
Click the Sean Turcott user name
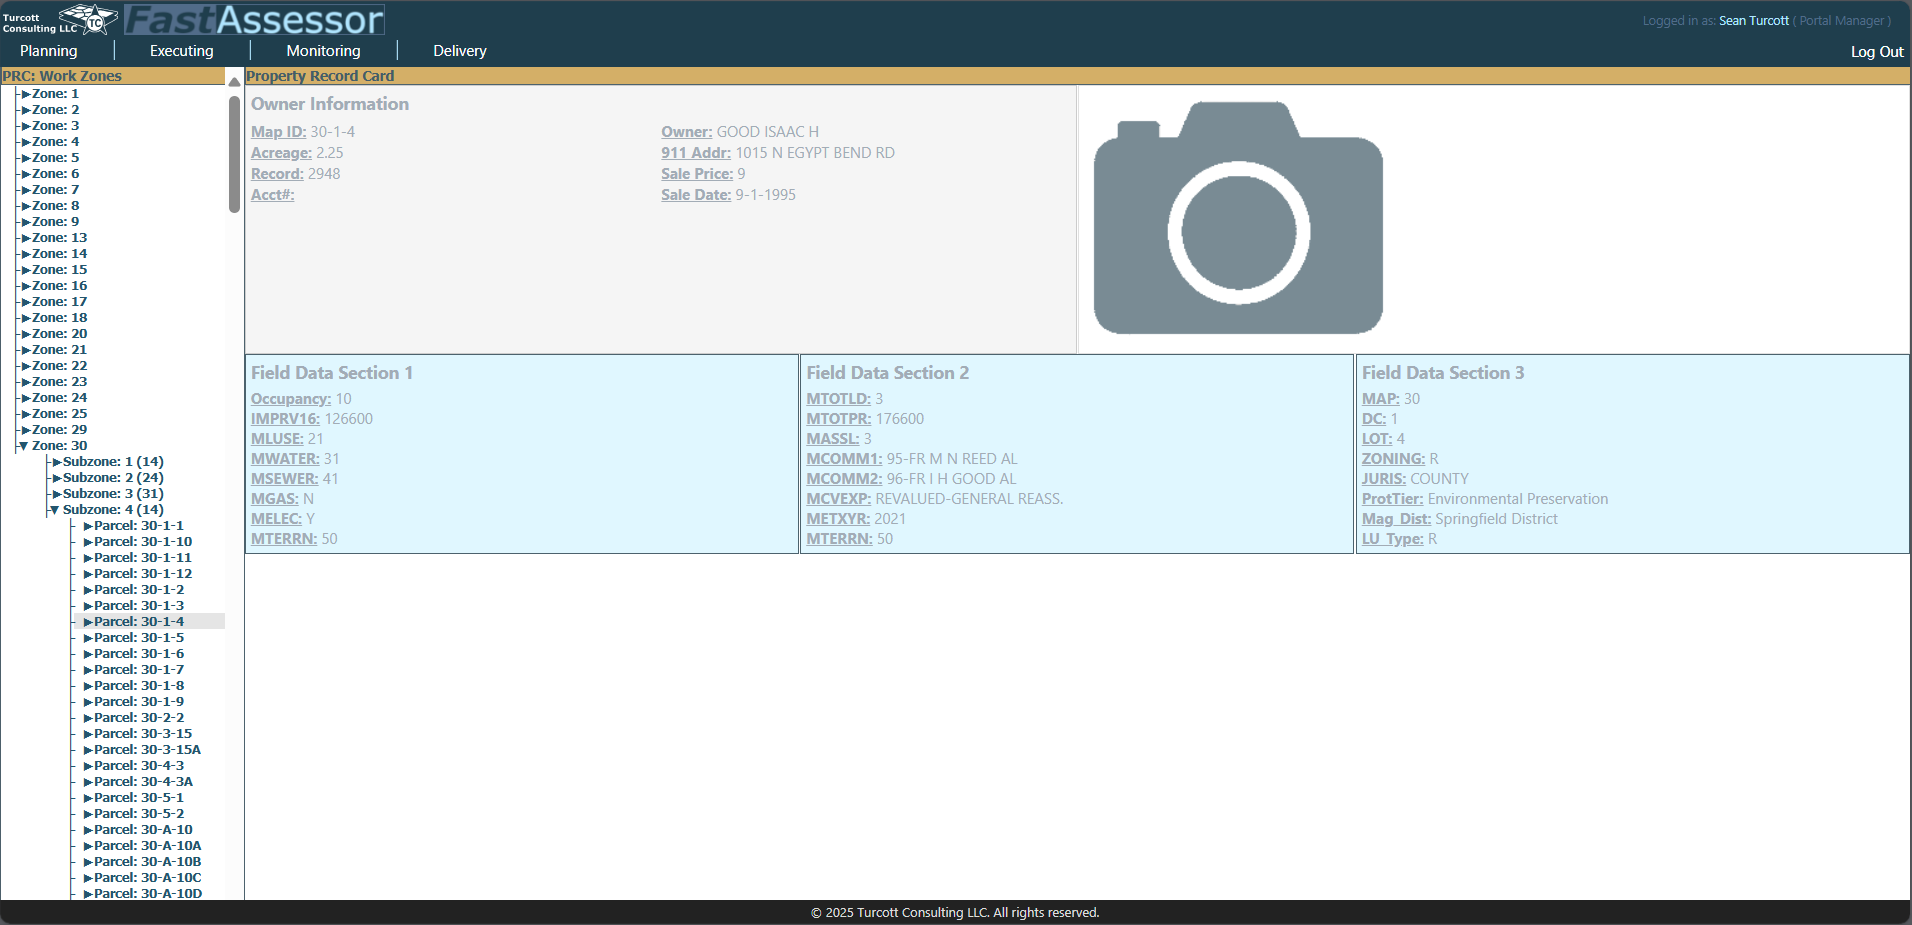[1753, 21]
